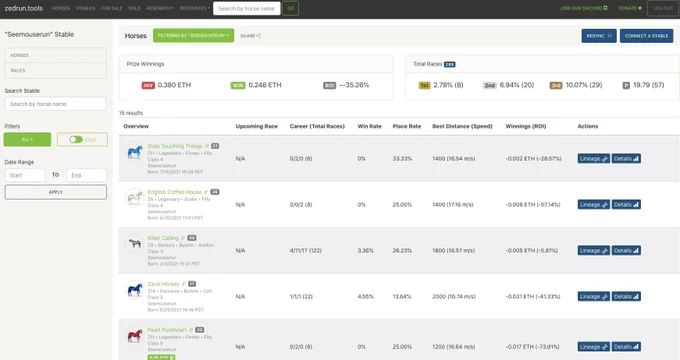The width and height of the screenshot is (680, 360).
Task: Click the Connect a Stable button
Action: (x=646, y=36)
